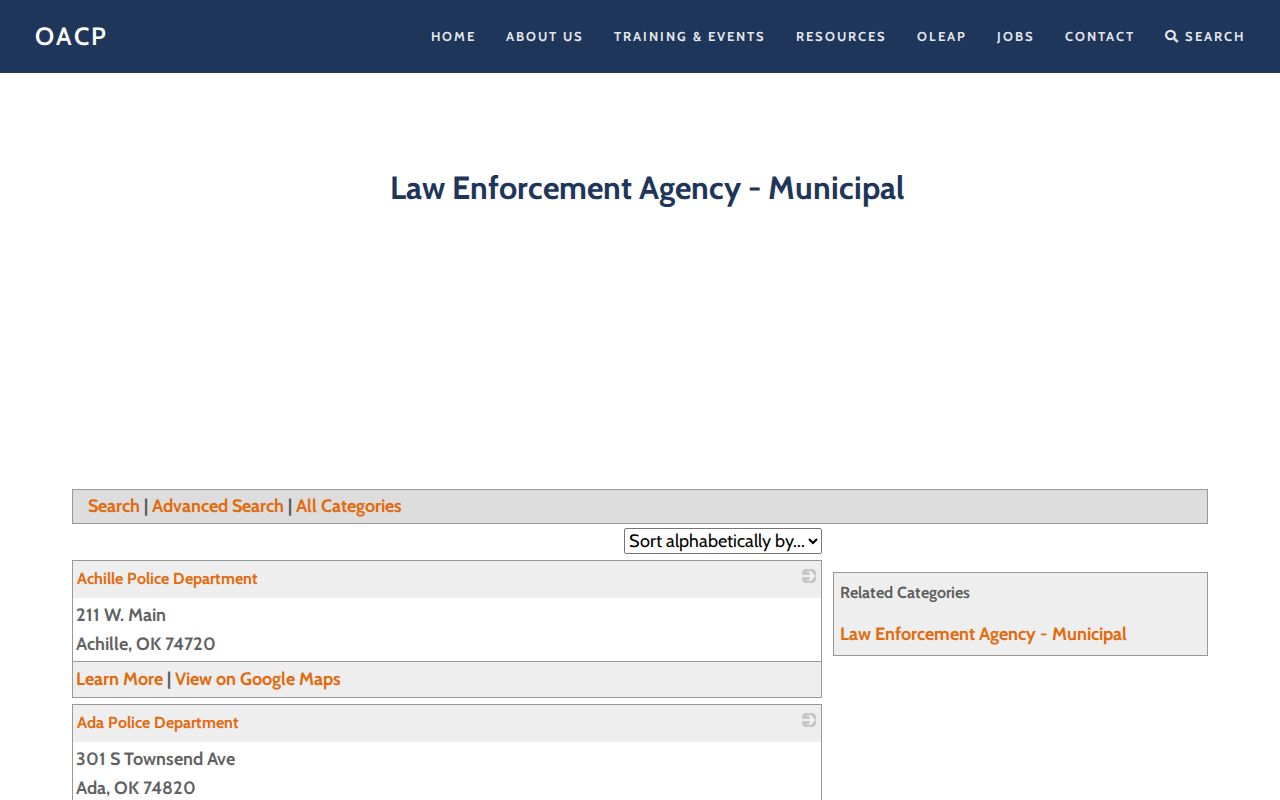Go to the Contact page
The image size is (1280, 800).
point(1099,36)
